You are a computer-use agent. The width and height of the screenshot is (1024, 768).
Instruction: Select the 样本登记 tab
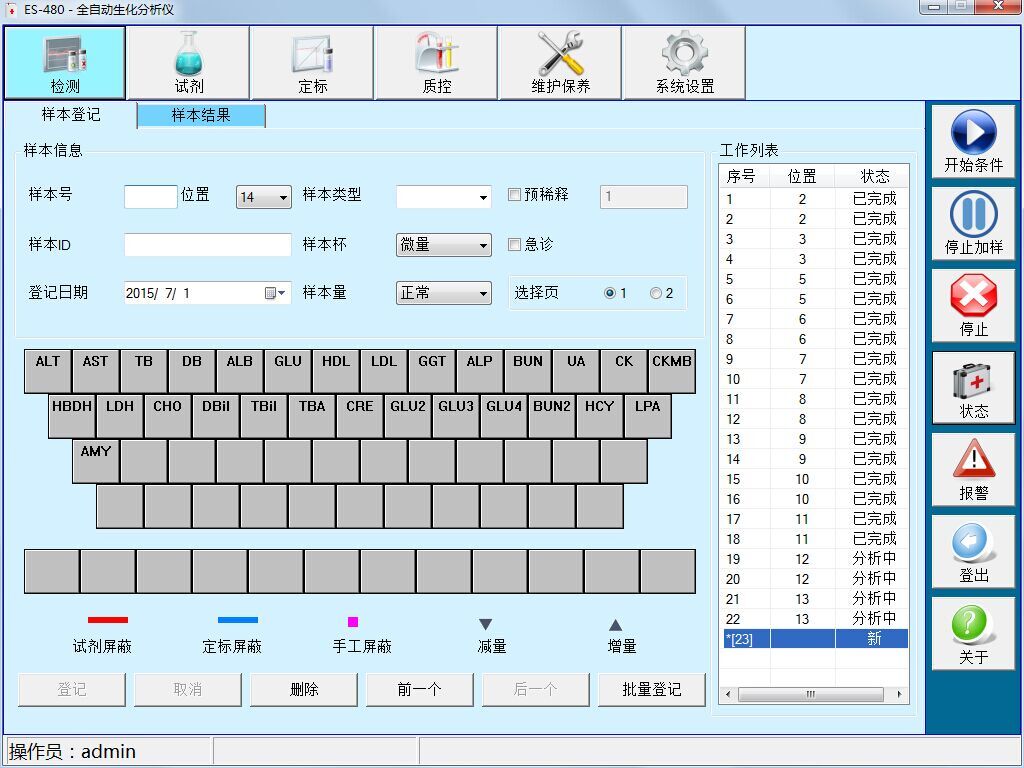(70, 115)
